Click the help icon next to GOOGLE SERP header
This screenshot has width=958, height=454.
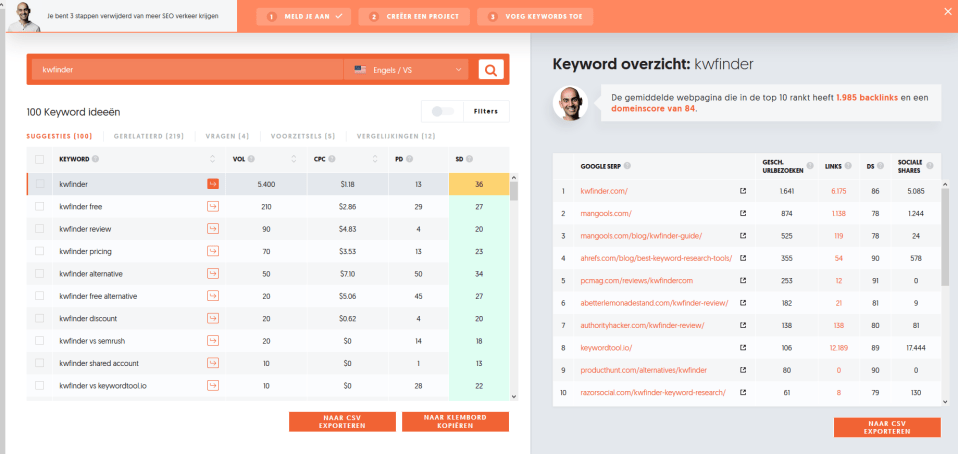627,166
